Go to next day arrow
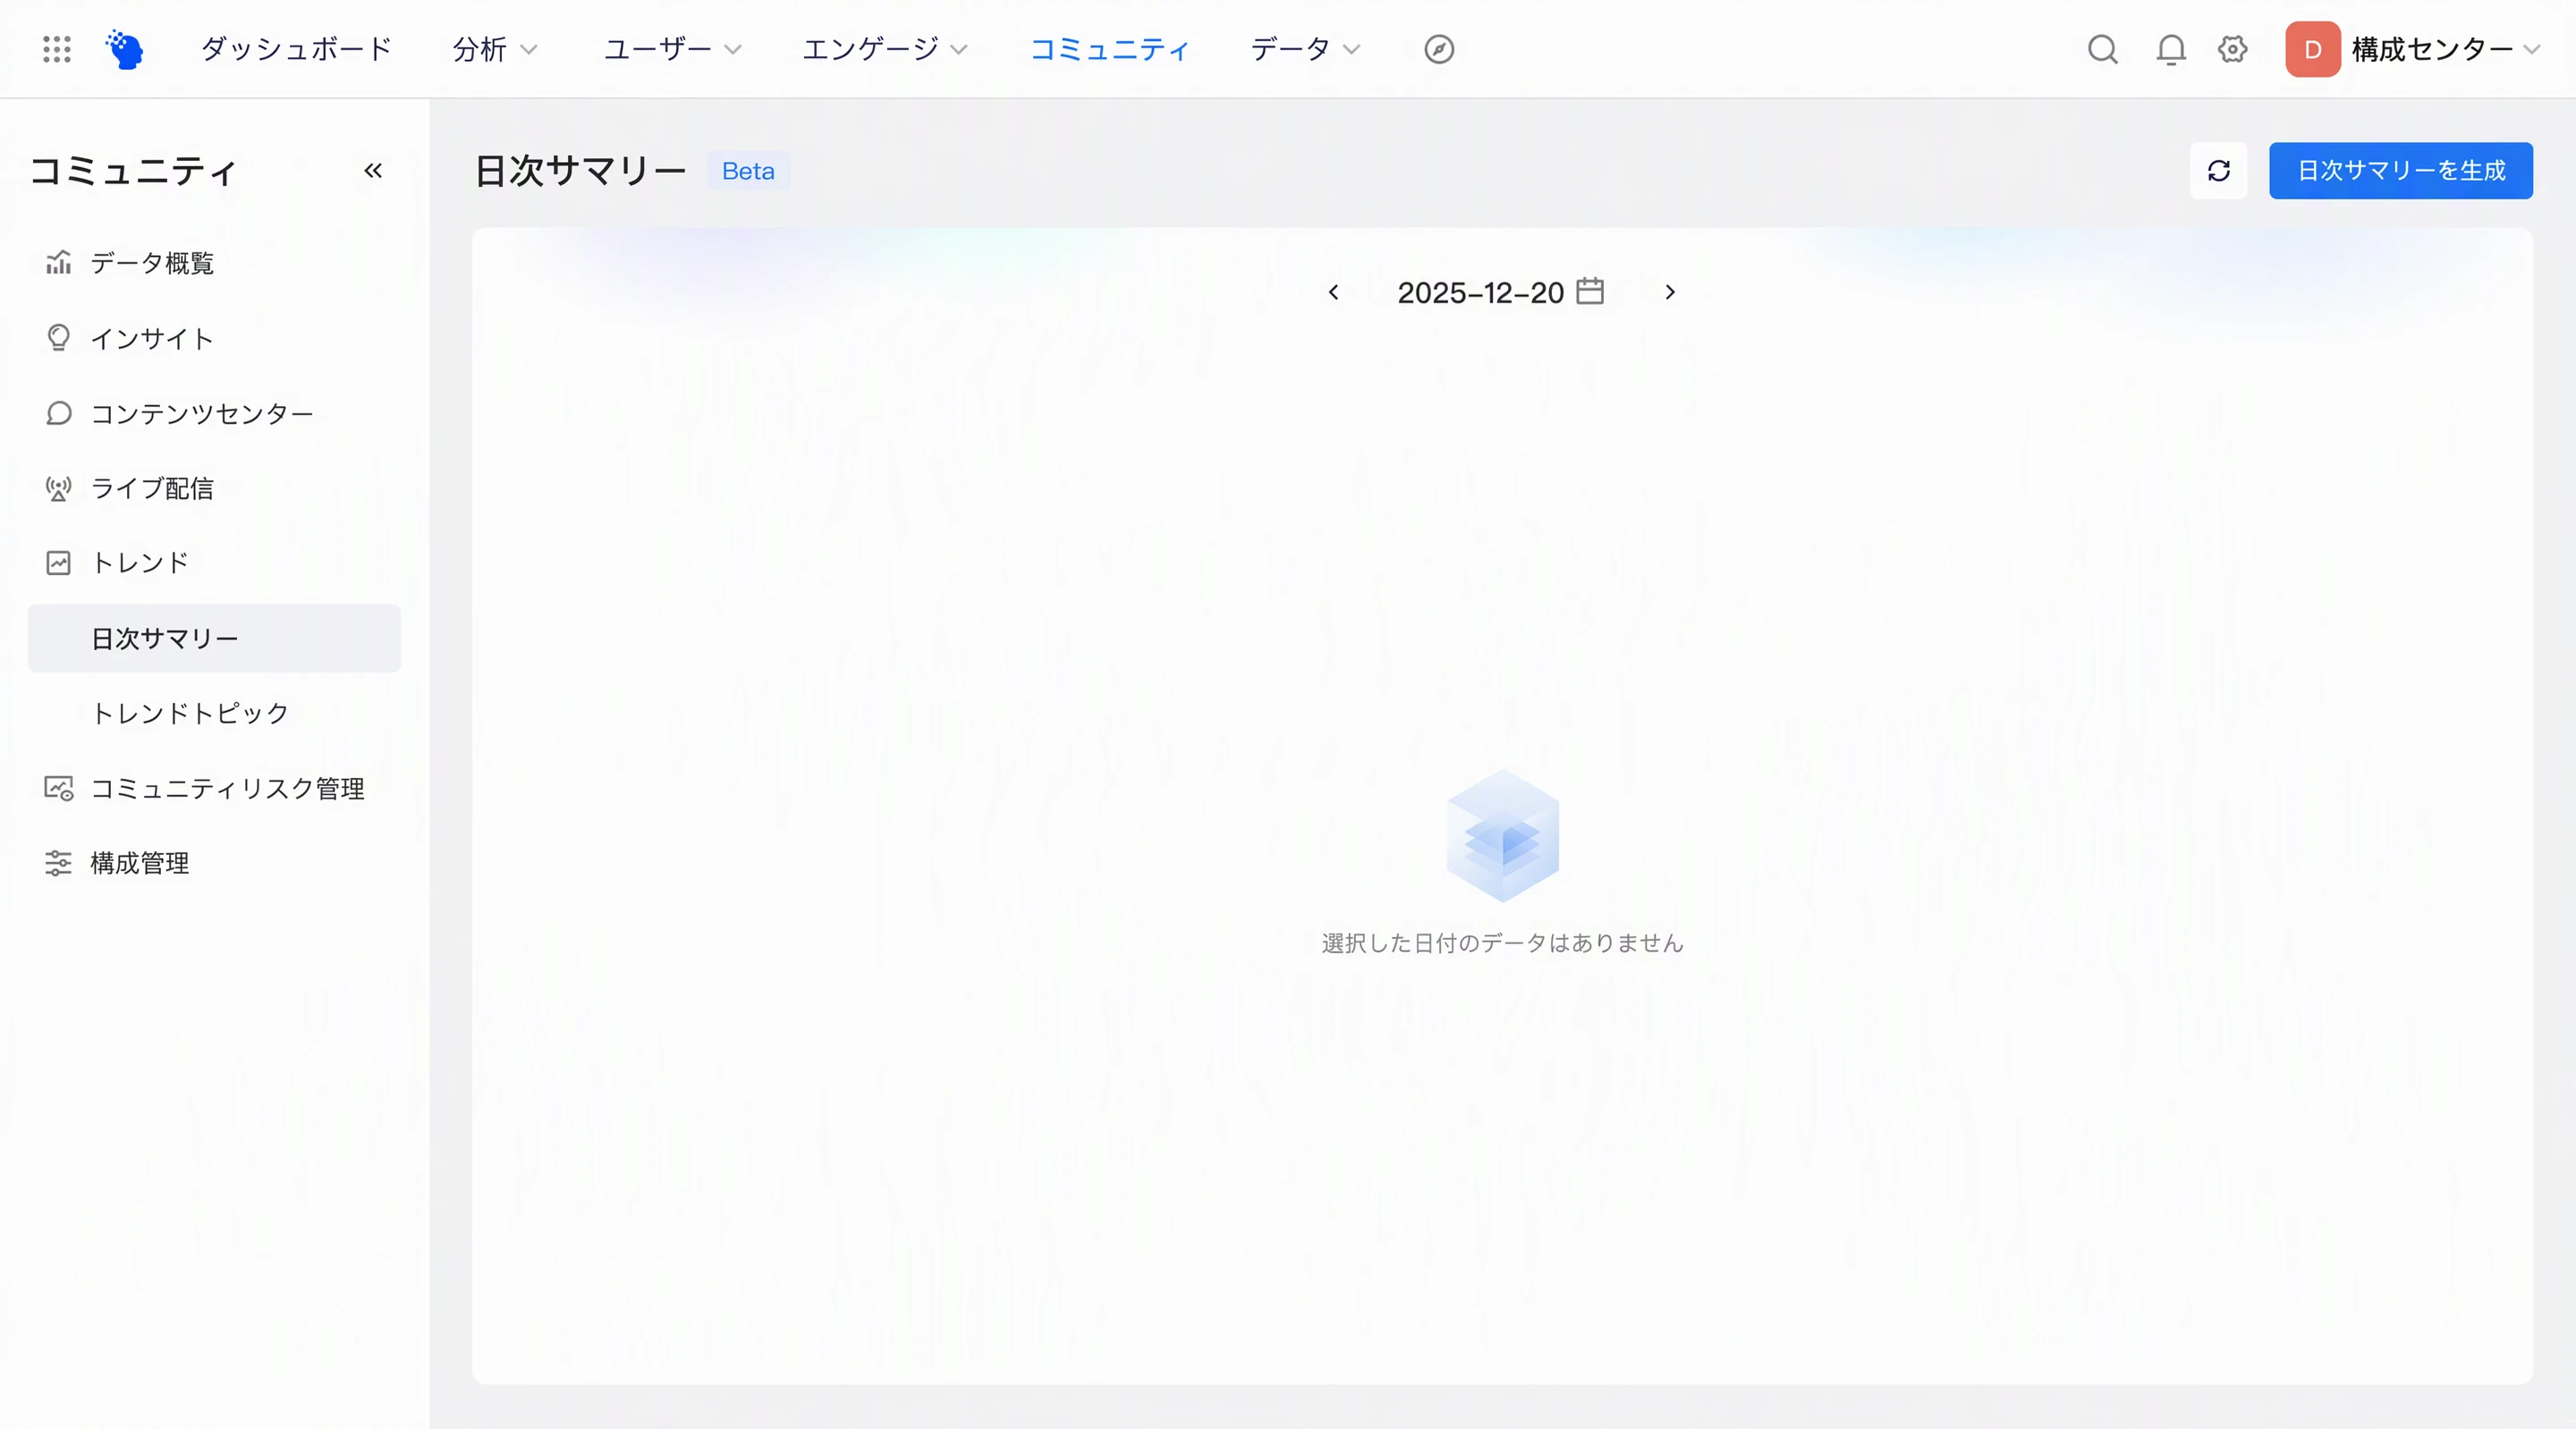This screenshot has height=1429, width=2576. 1669,292
